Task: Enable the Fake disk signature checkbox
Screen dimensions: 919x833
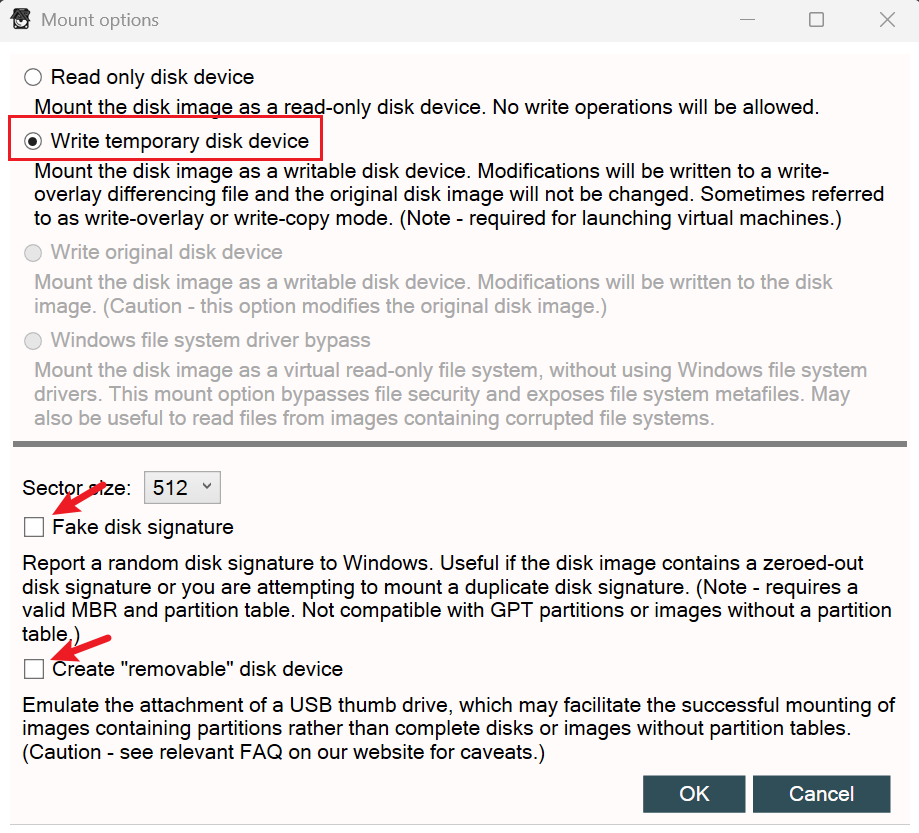Action: tap(35, 526)
